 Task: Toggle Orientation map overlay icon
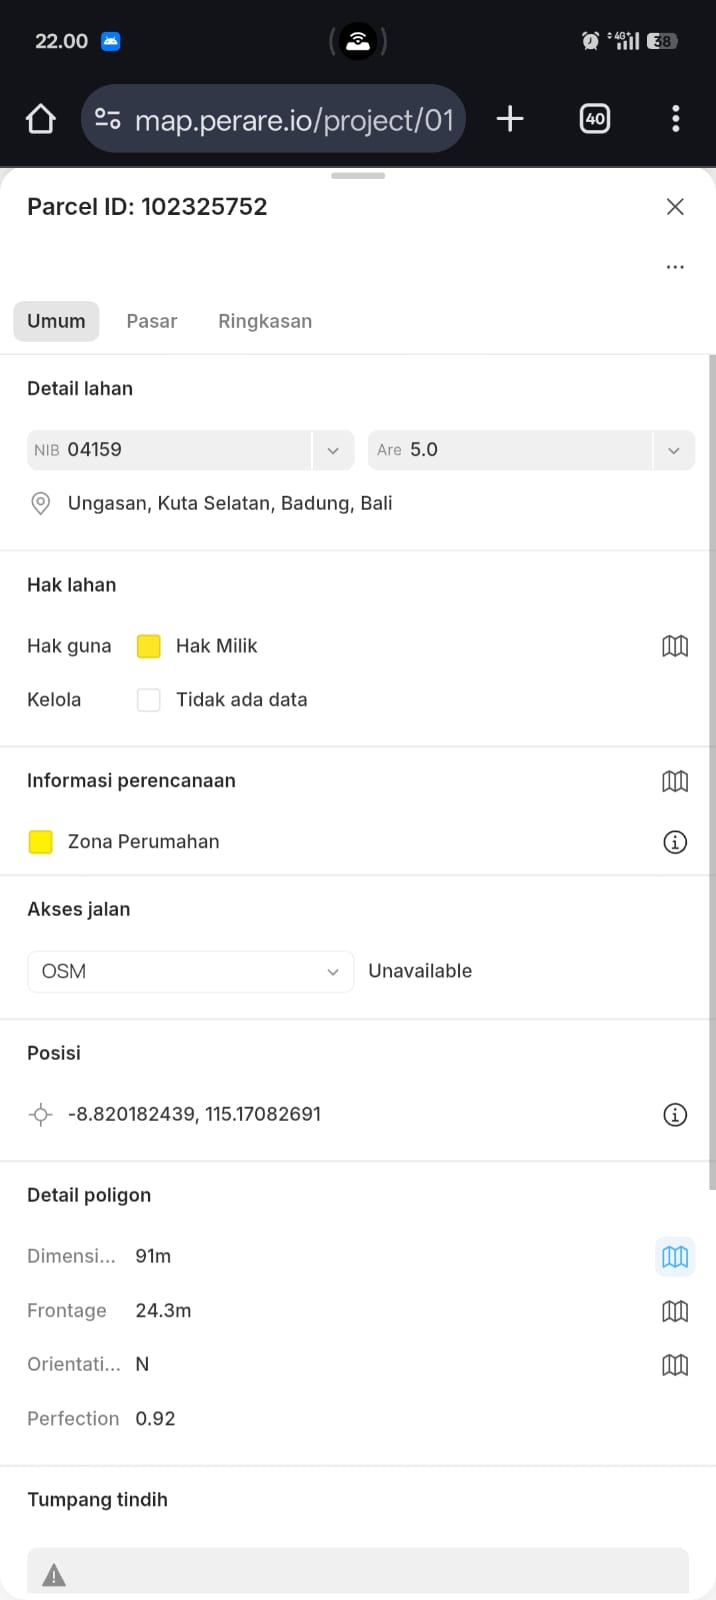click(675, 1365)
